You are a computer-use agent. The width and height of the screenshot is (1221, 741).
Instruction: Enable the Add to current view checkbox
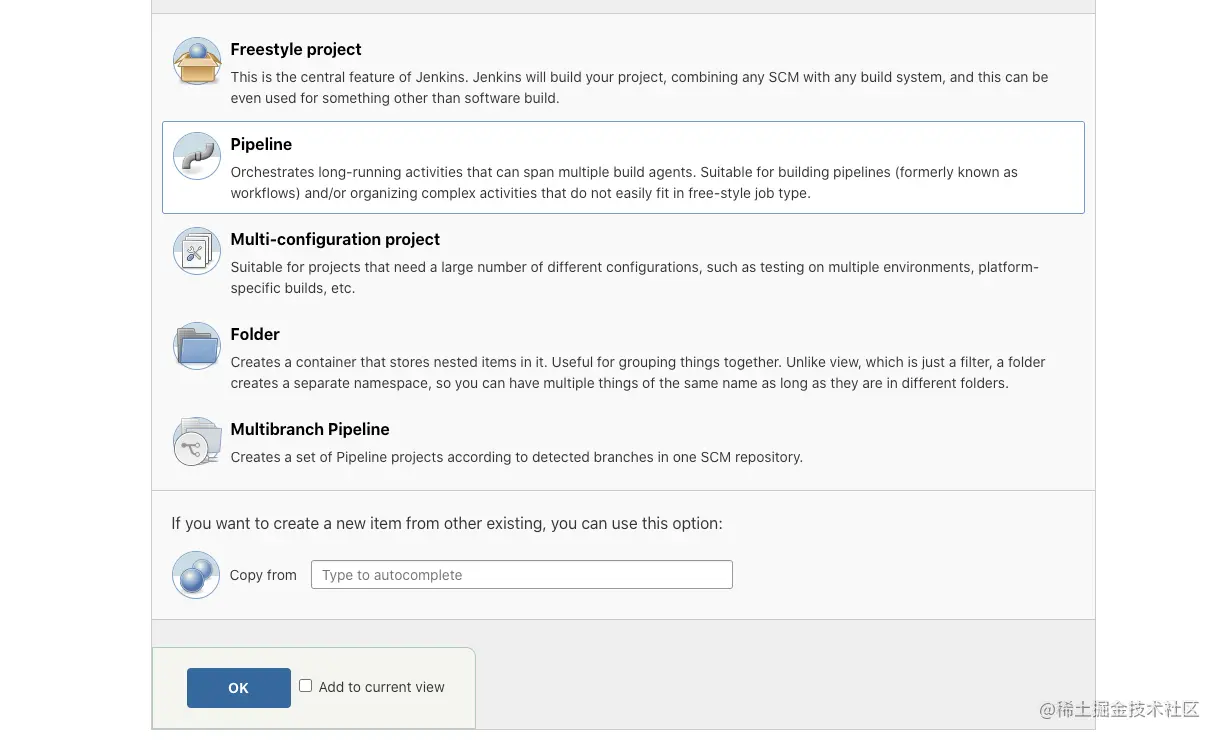[306, 686]
